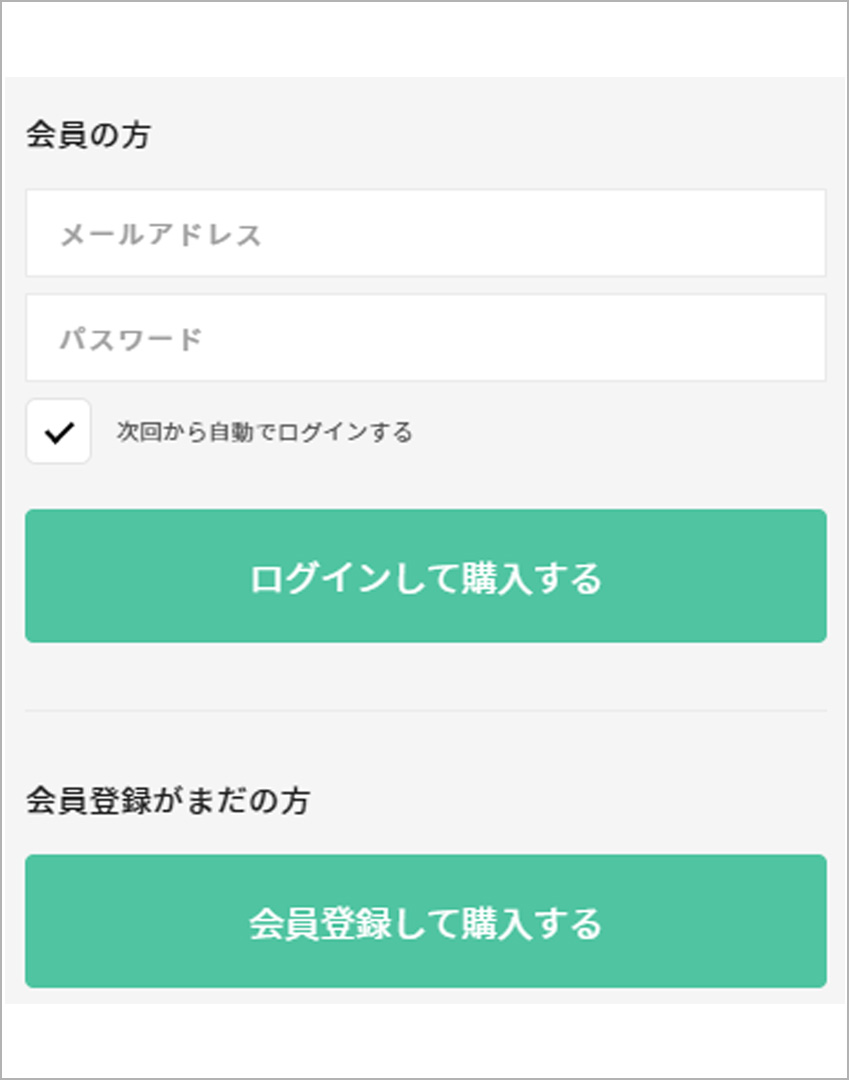The width and height of the screenshot is (849, 1080).
Task: Select the 会員の方 heading
Action: click(x=89, y=134)
